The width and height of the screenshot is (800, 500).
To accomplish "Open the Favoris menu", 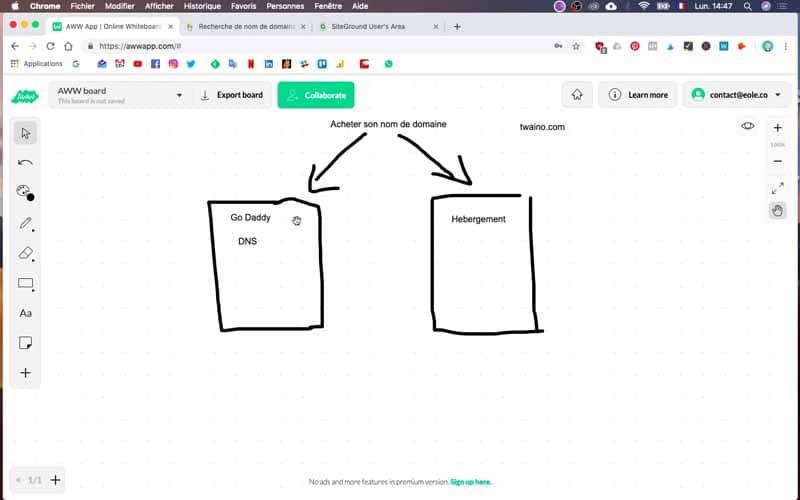I will coord(243,6).
